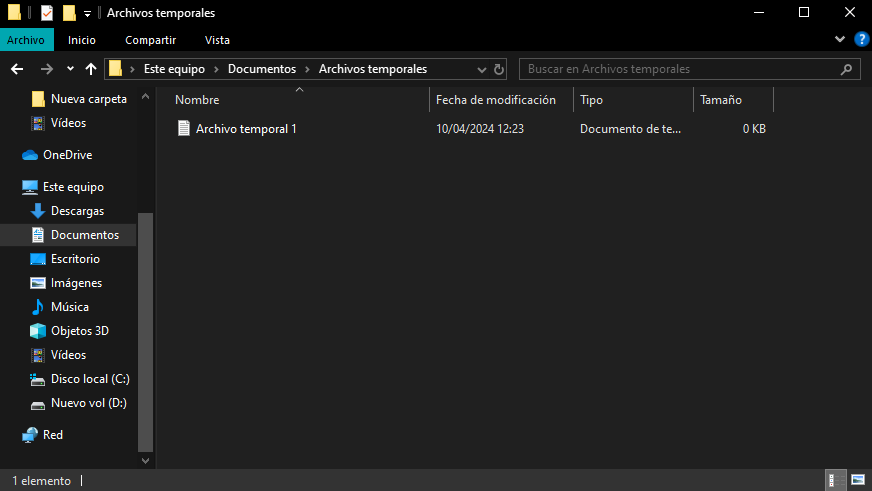Screen dimensions: 872x491
Task: Switch to details view in status bar
Action: [836, 480]
